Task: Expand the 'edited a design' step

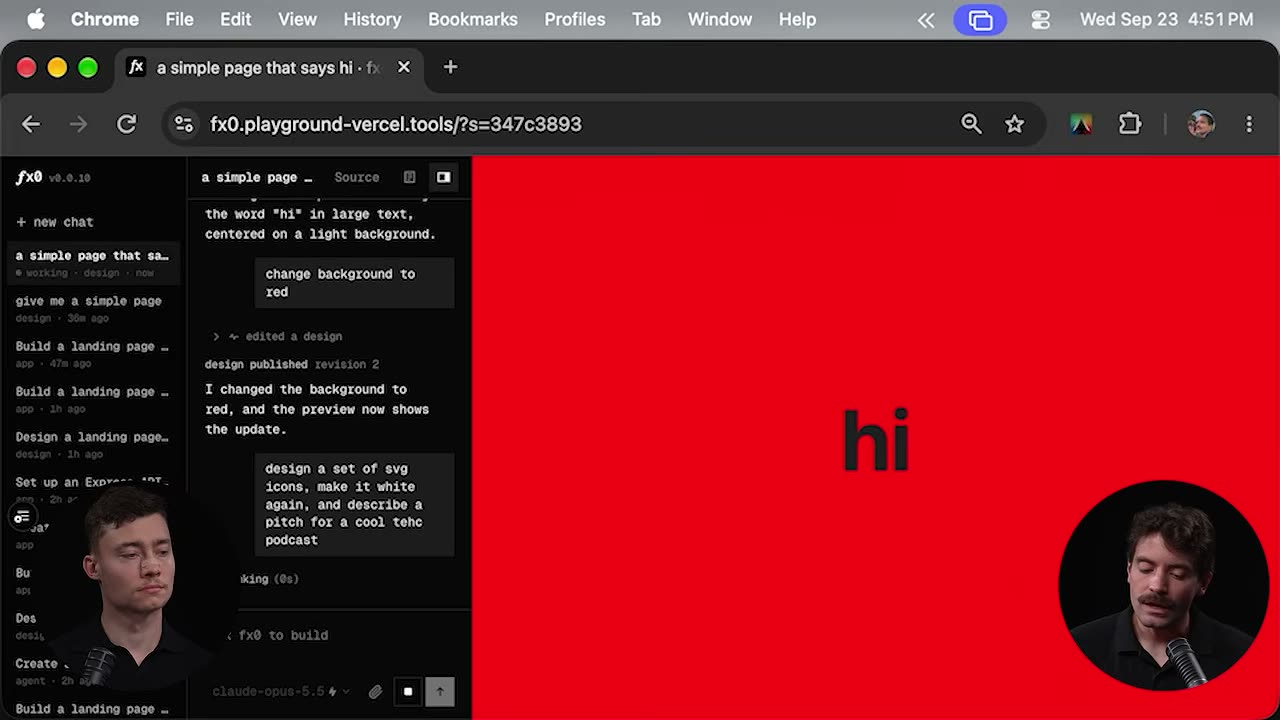Action: (278, 336)
